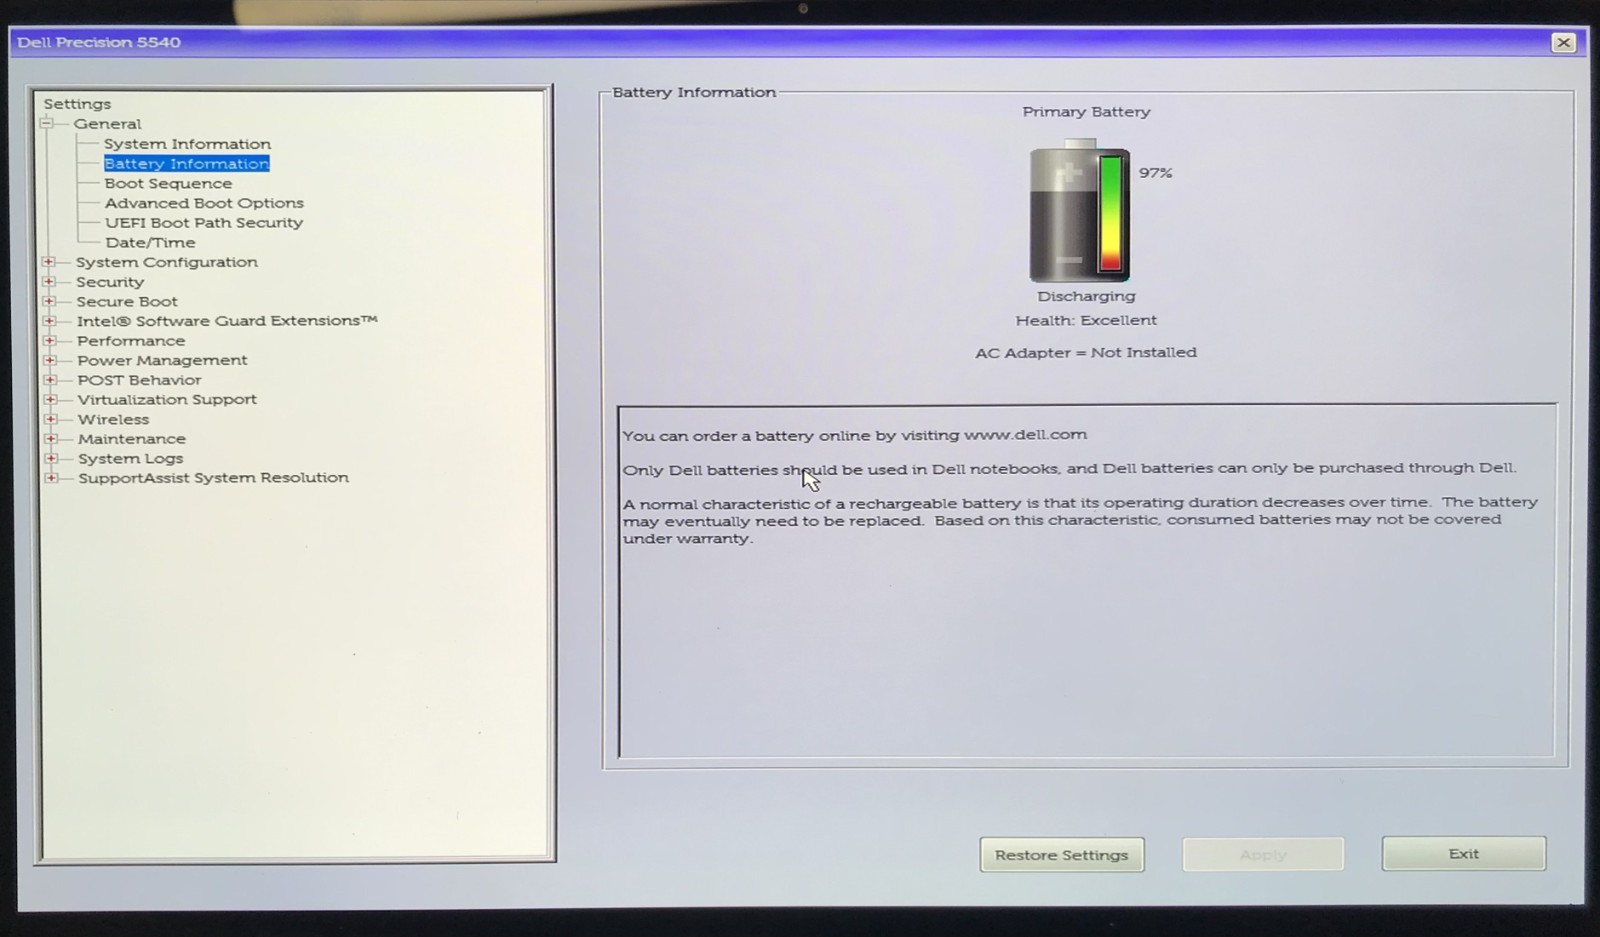This screenshot has height=937, width=1600.
Task: Select System Configuration category label
Action: pos(166,262)
